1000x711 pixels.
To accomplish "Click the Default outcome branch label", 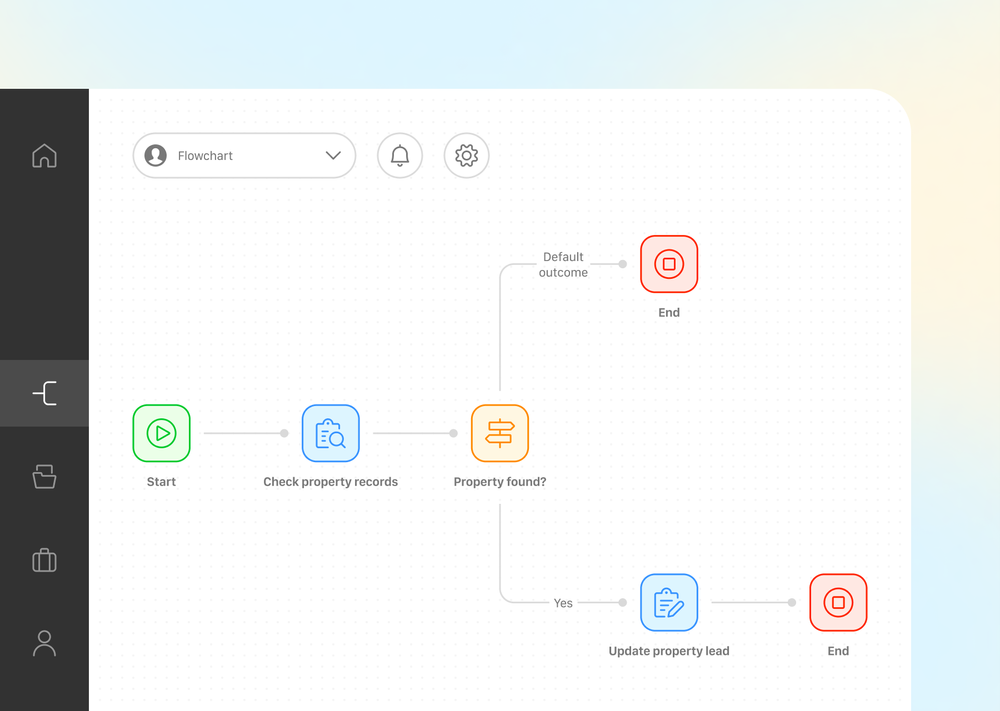I will (563, 264).
